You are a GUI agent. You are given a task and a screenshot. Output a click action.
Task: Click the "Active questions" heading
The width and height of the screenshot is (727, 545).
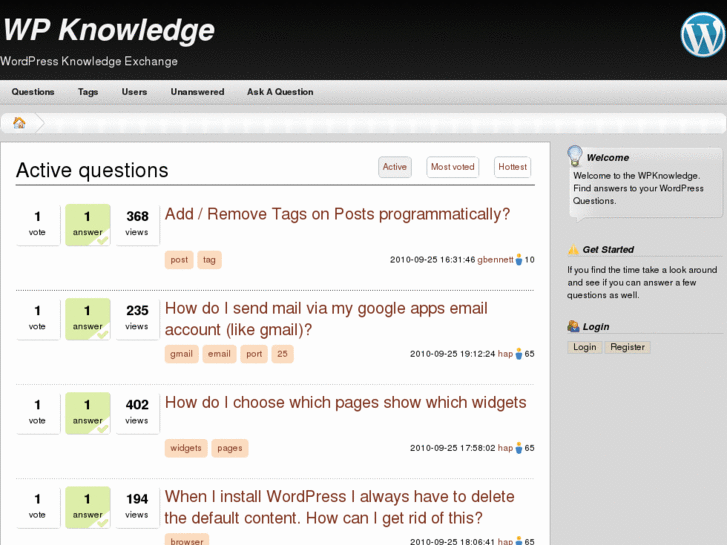92,170
